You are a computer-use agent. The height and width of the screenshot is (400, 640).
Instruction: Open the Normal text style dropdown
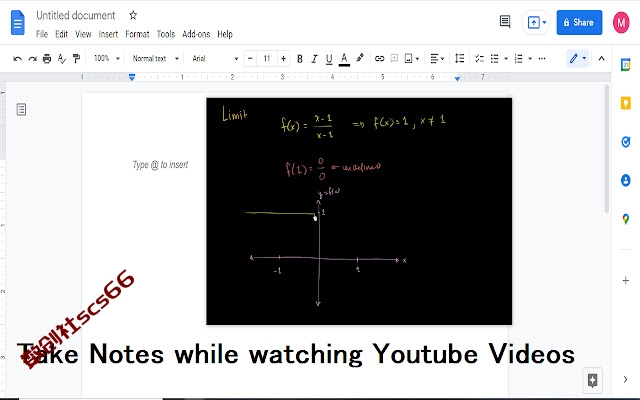(x=155, y=59)
